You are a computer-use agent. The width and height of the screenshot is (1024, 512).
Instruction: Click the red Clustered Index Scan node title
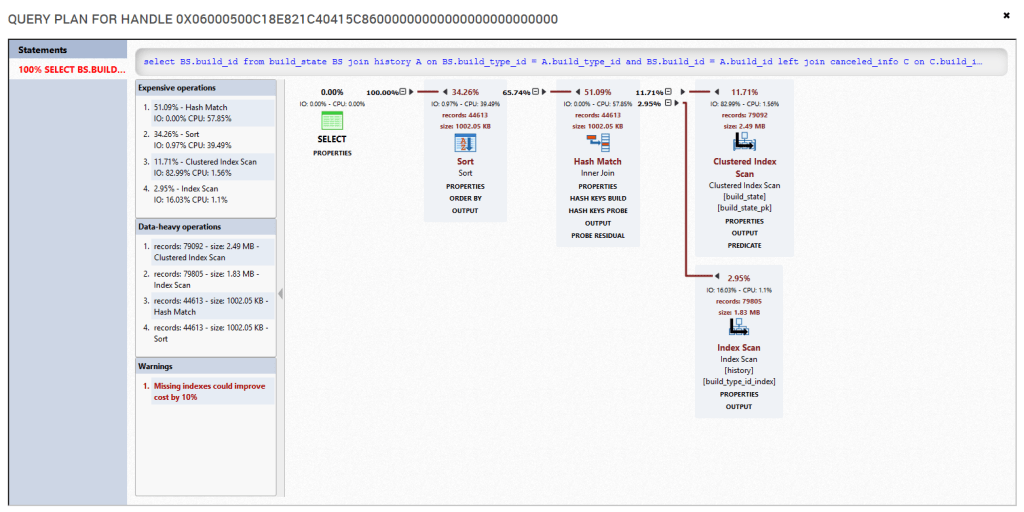tap(744, 167)
